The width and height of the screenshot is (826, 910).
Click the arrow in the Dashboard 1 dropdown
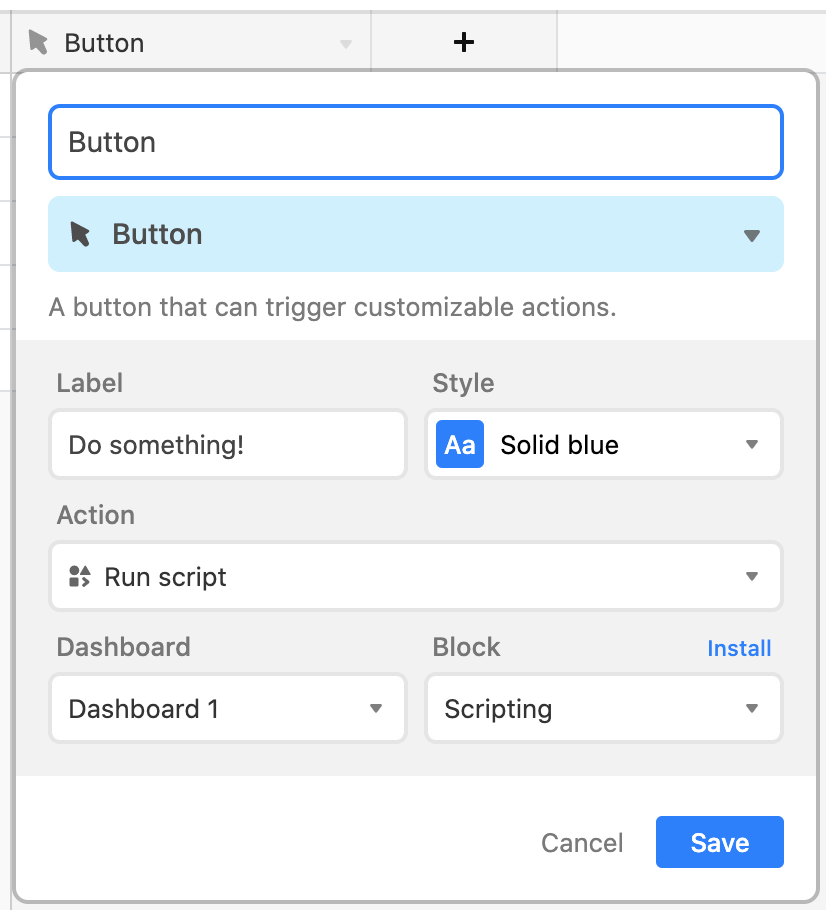(376, 709)
